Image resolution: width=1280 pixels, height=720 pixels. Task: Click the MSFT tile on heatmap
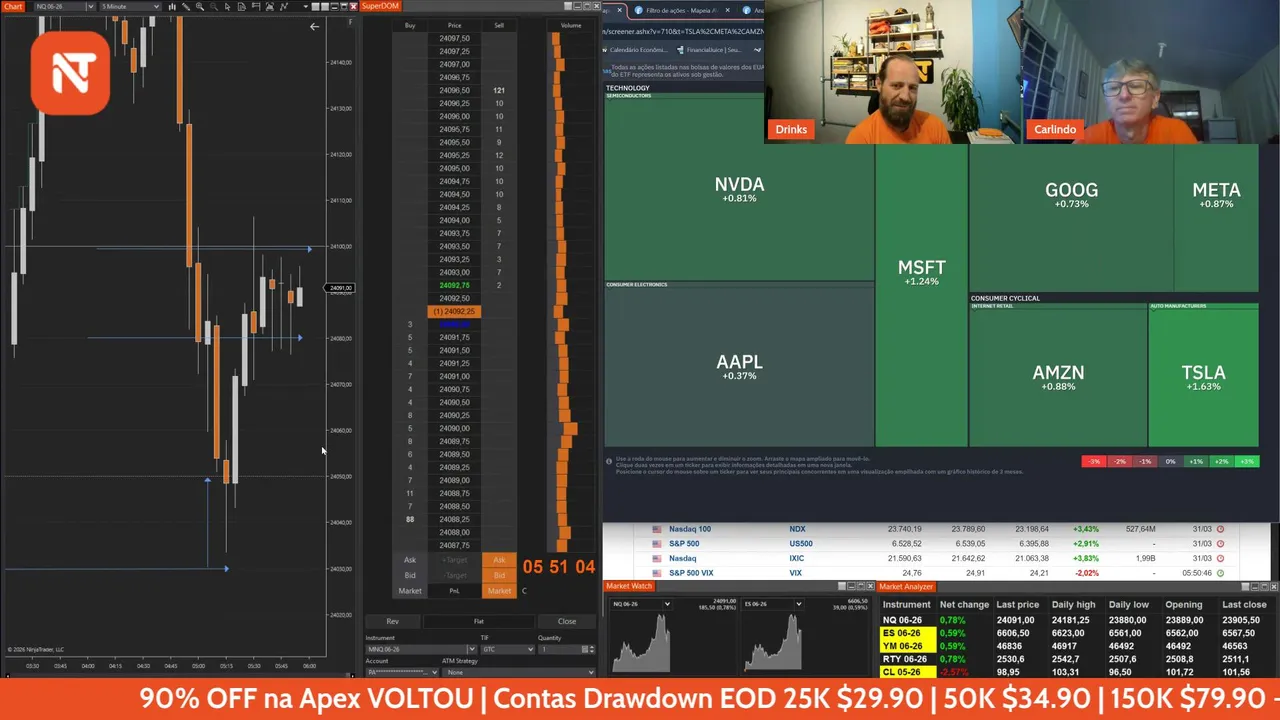tap(921, 272)
